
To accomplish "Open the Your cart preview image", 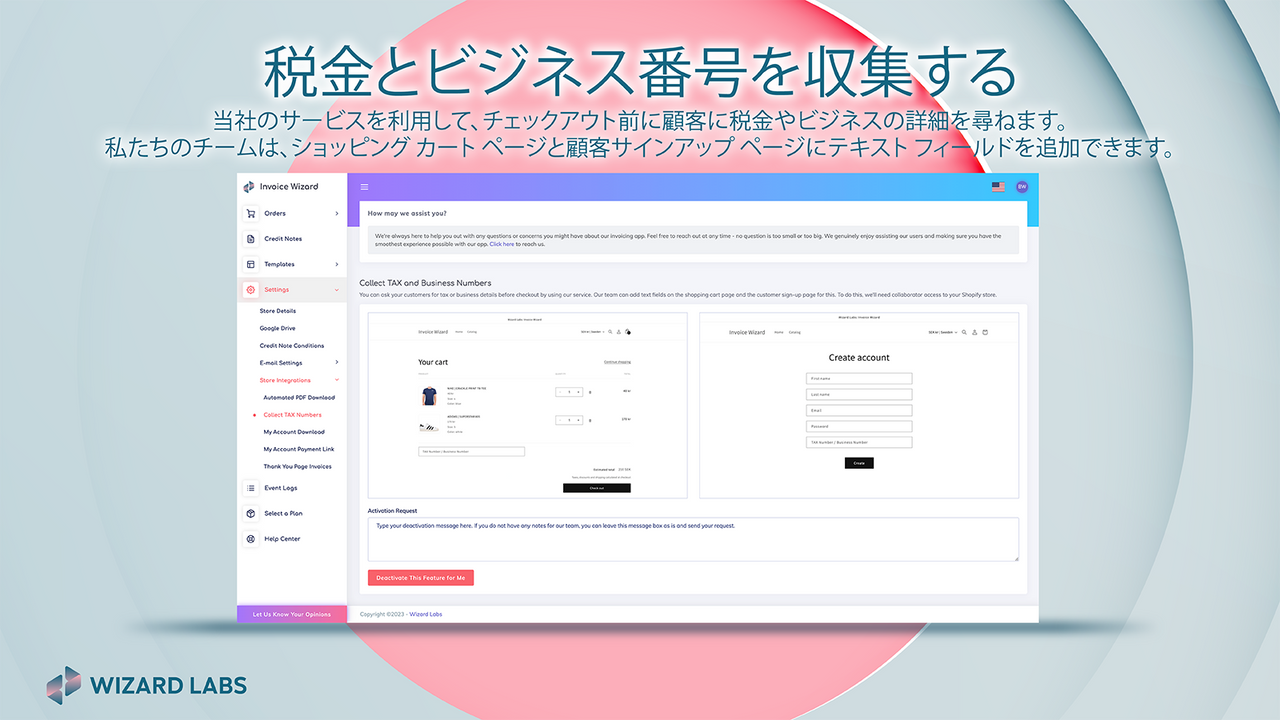I will (x=527, y=405).
